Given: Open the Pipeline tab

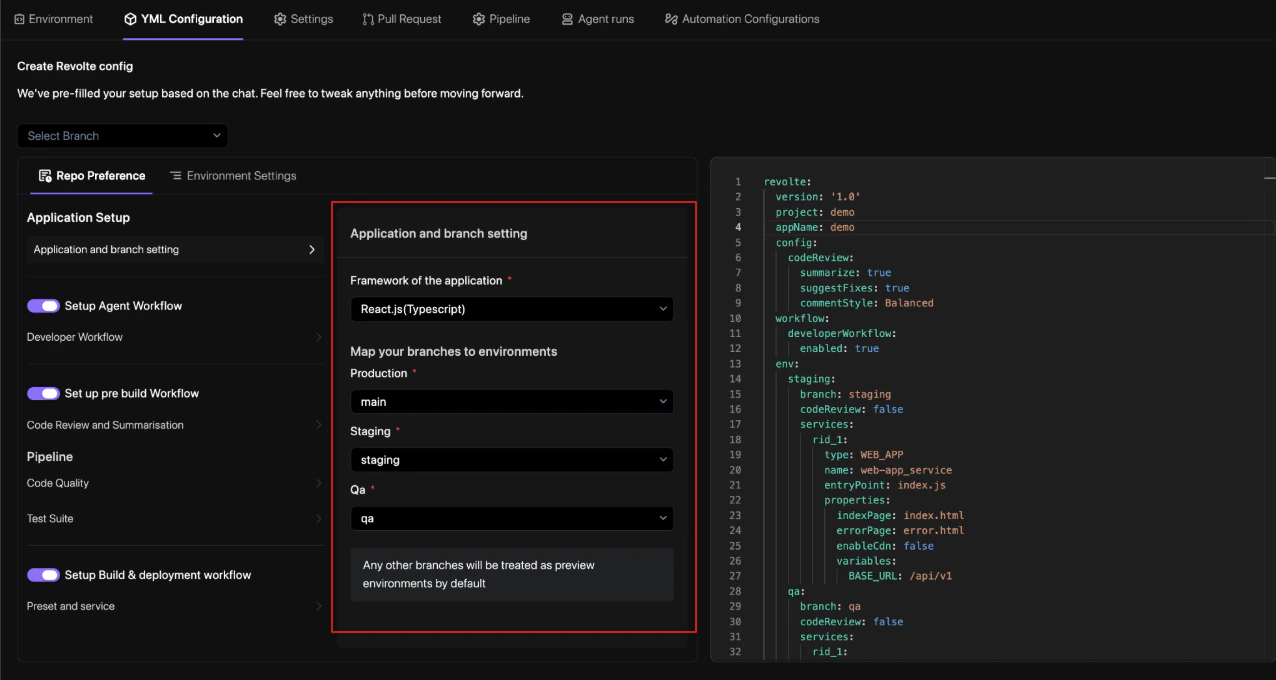Looking at the screenshot, I should tap(501, 19).
